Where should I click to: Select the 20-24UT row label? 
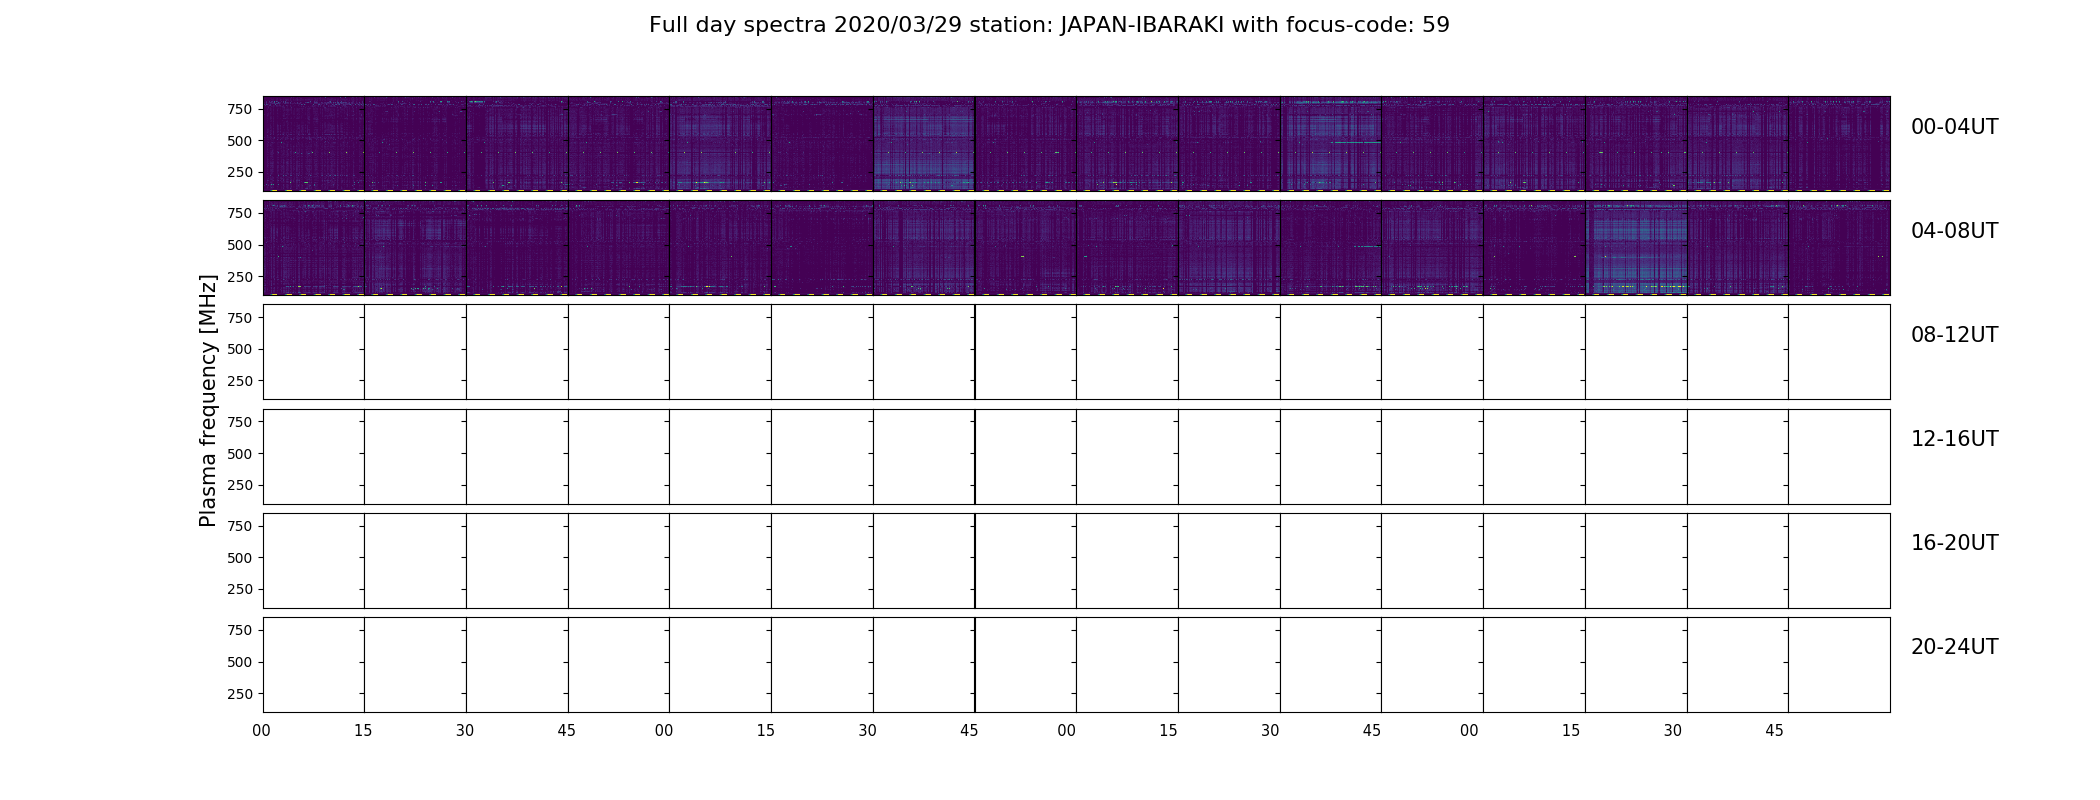pos(1954,647)
